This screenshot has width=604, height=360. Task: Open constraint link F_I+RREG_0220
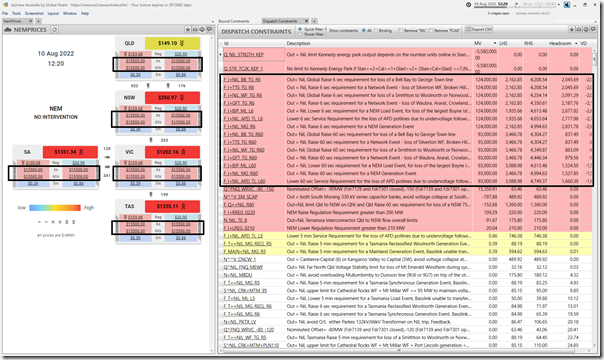tap(239, 213)
